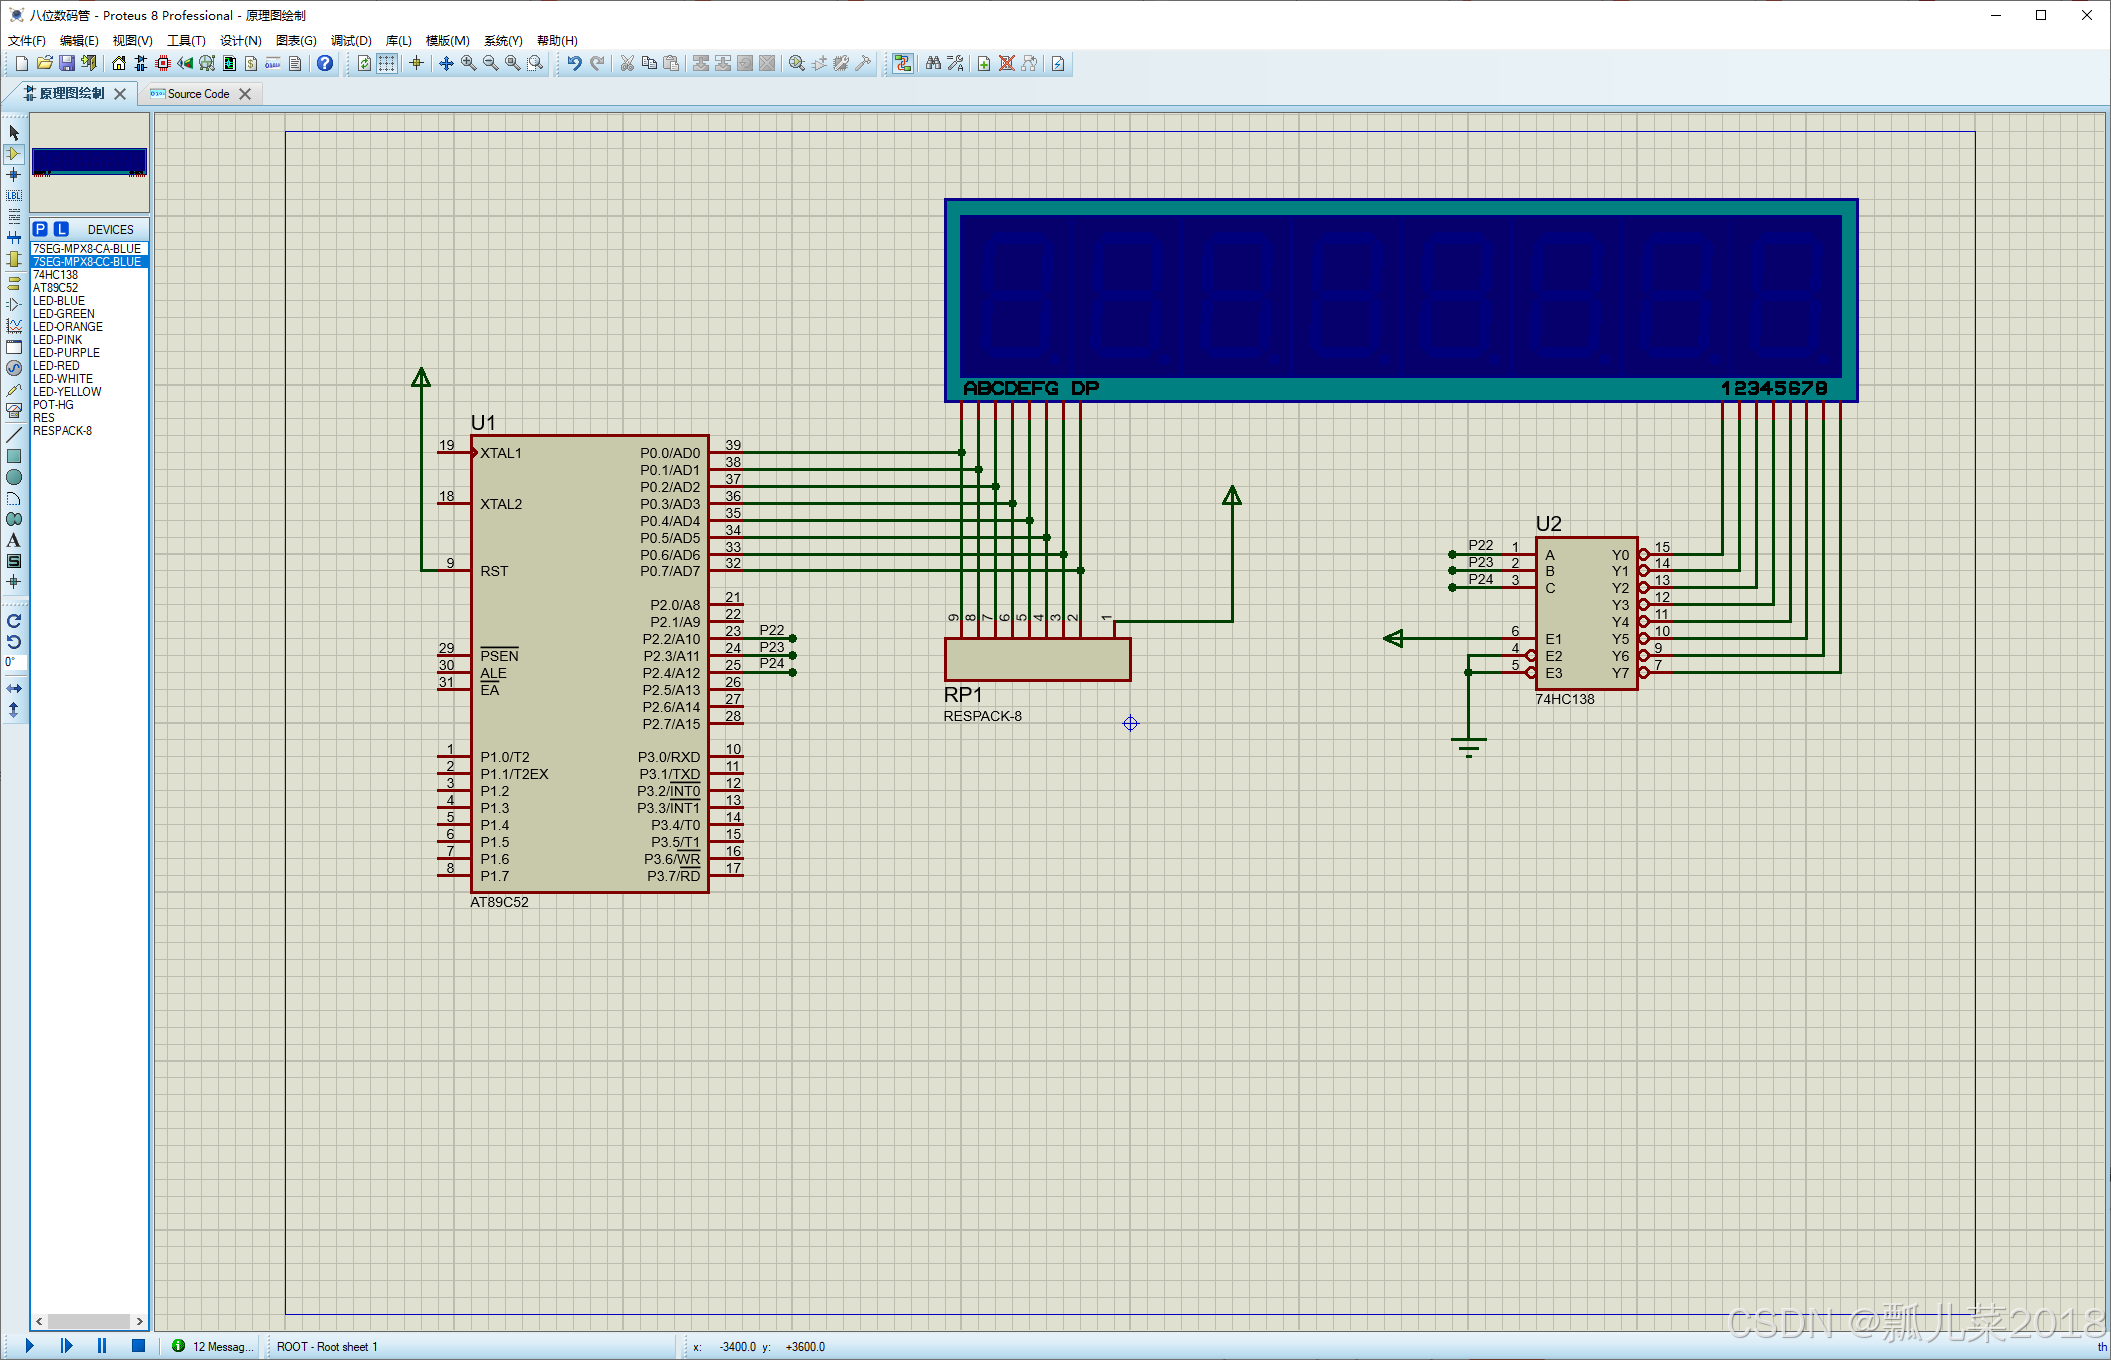
Task: Toggle the grid display button
Action: (386, 63)
